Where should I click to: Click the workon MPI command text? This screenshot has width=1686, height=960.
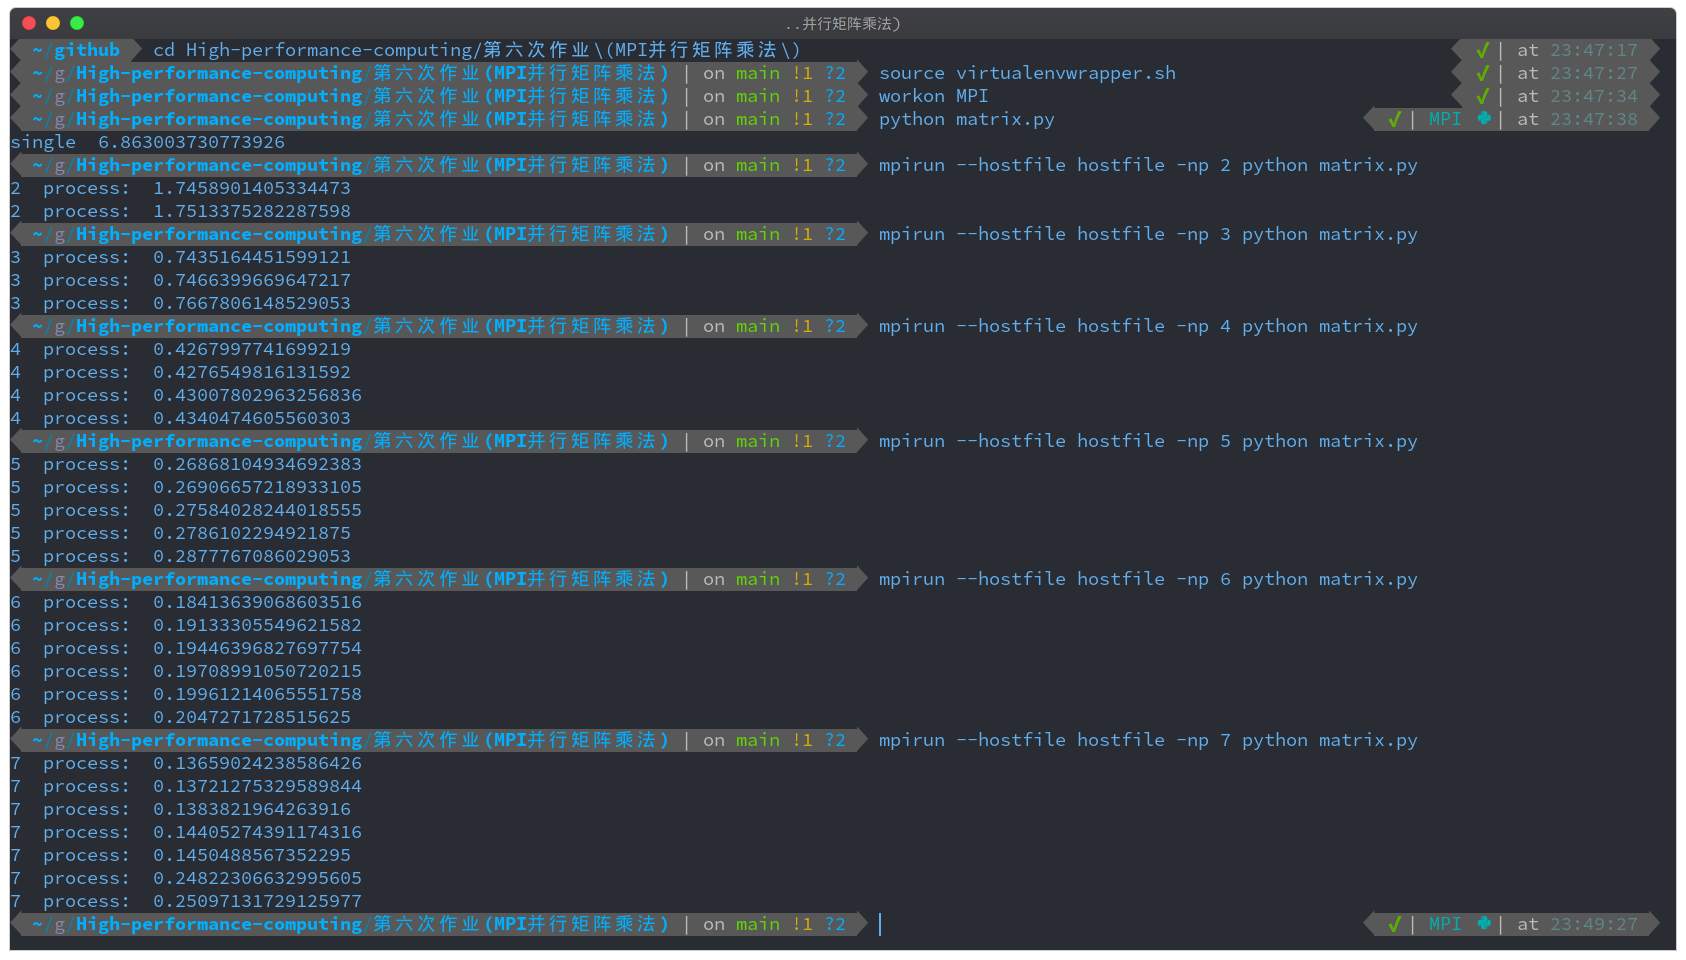point(933,96)
